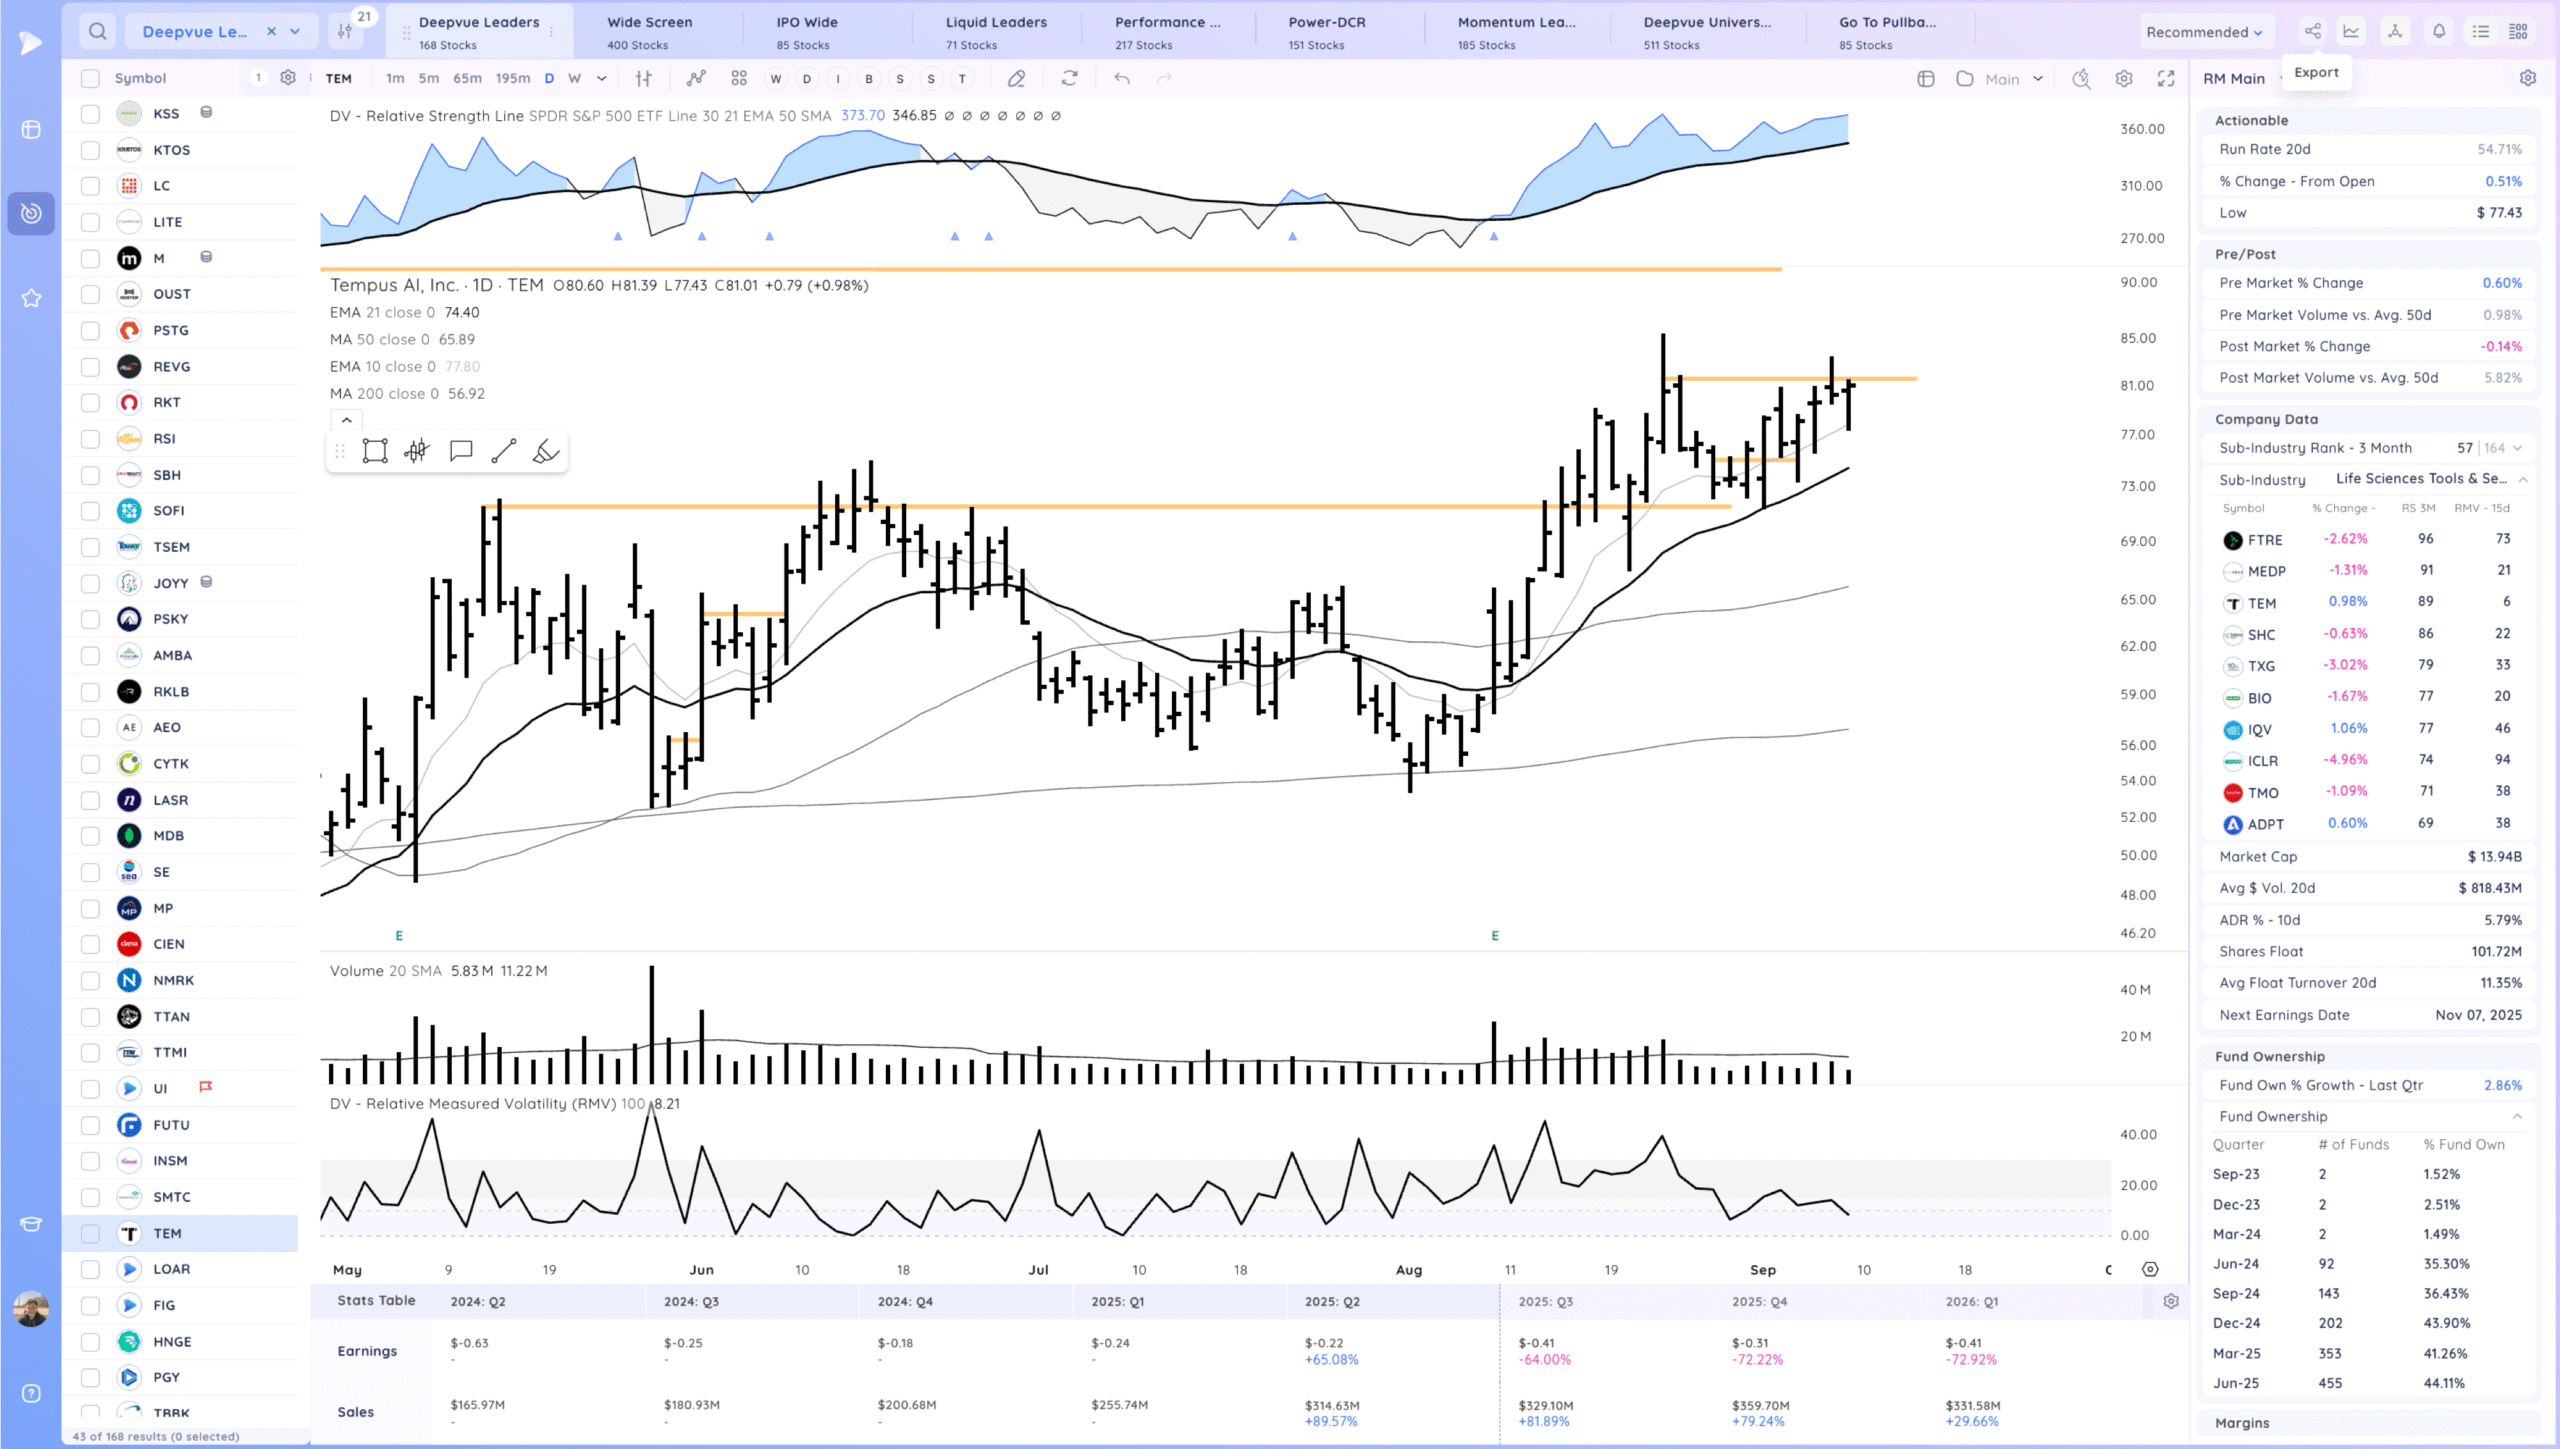
Task: Open the line chart view icon
Action: coord(2351,31)
